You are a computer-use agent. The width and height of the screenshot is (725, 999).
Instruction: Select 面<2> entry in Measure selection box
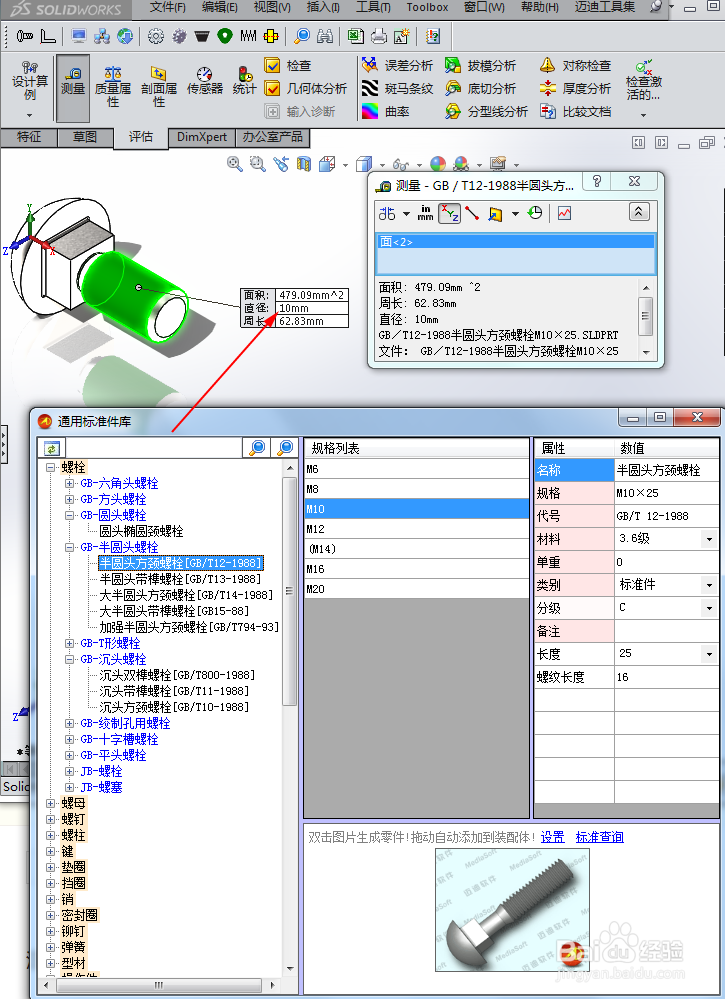point(516,242)
